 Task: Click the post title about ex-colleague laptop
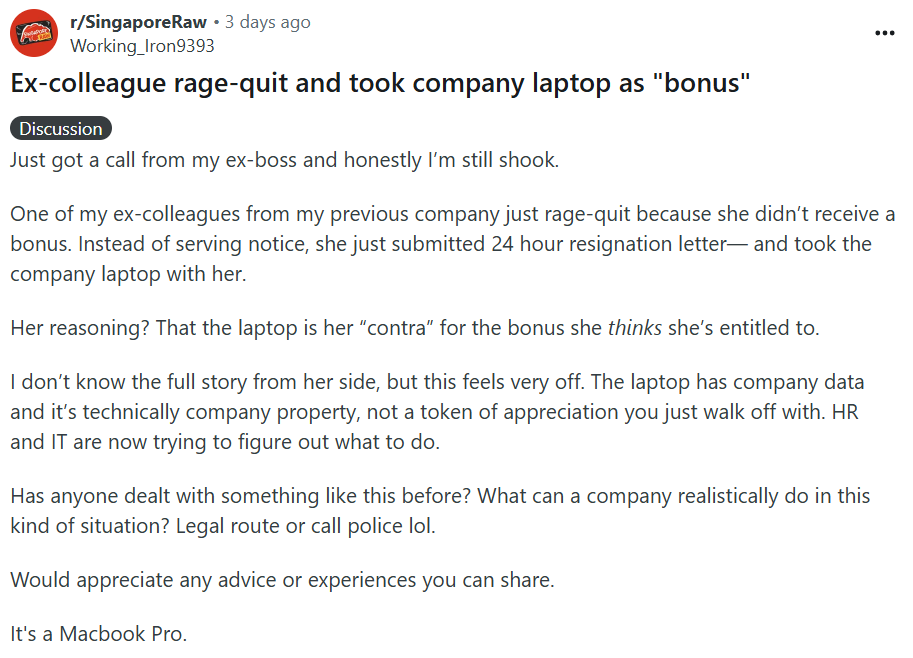(380, 83)
